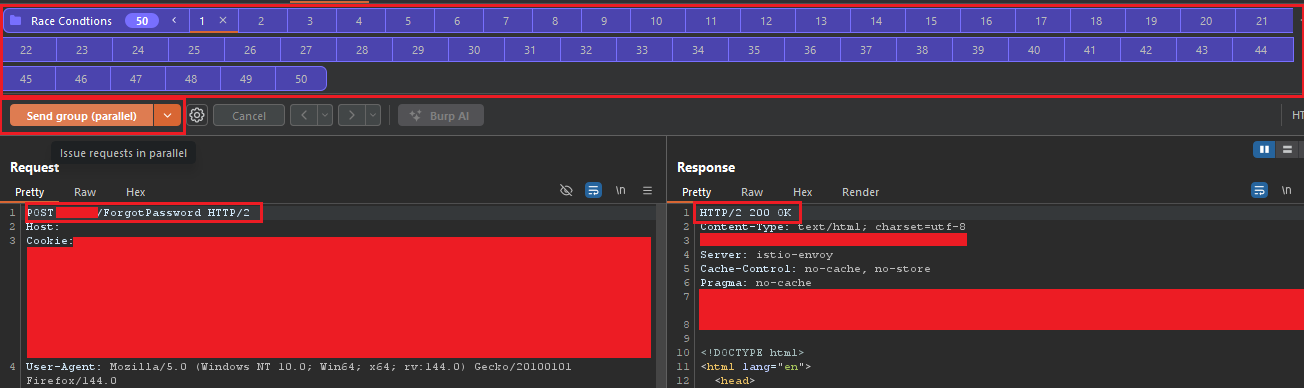Image resolution: width=1304 pixels, height=388 pixels.
Task: Switch Request view to Raw tab
Action: (x=85, y=192)
